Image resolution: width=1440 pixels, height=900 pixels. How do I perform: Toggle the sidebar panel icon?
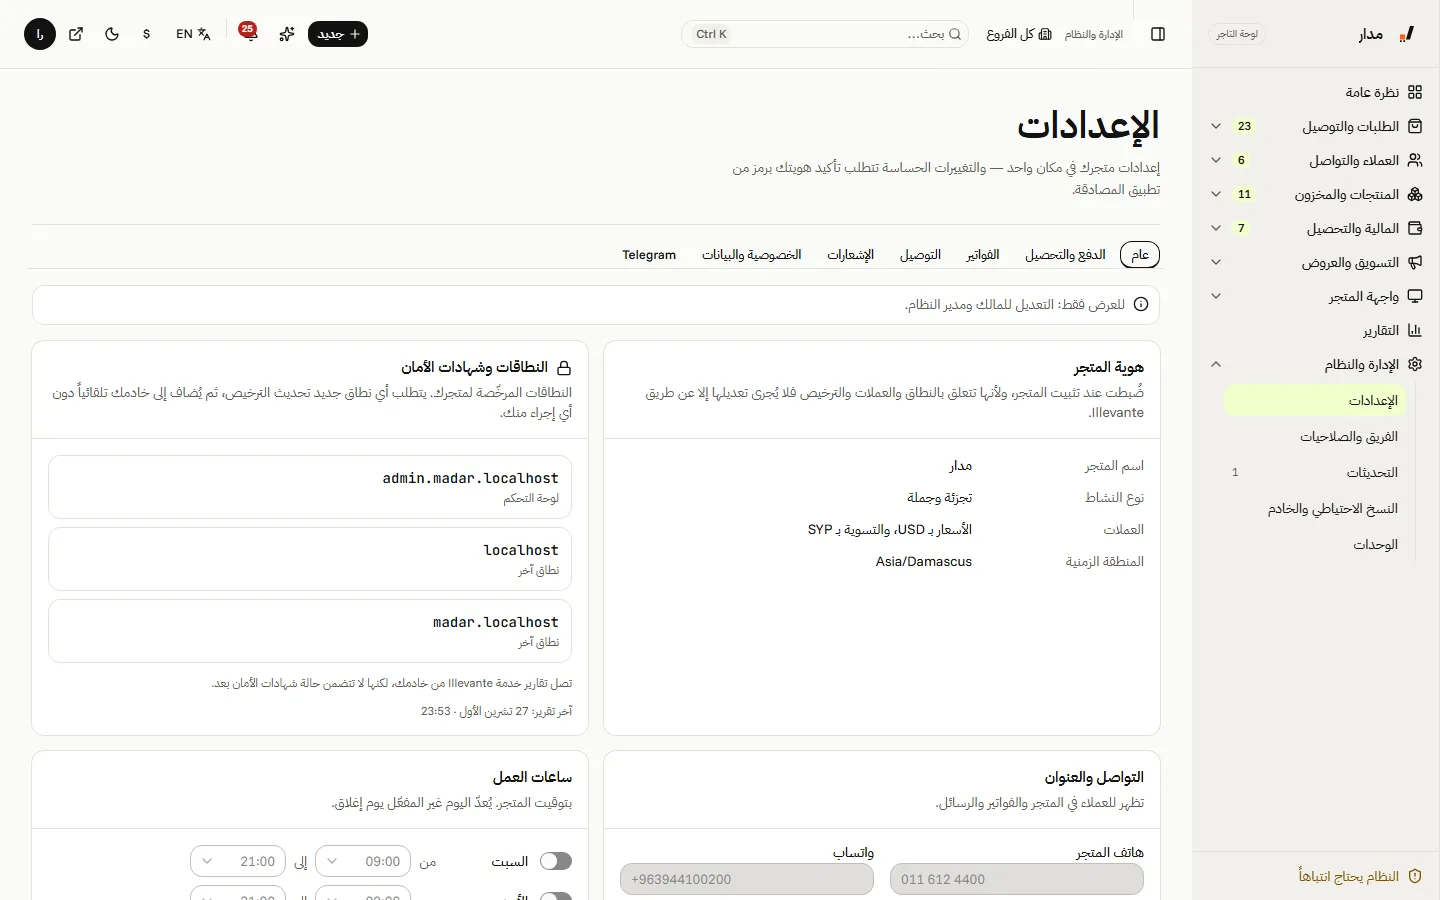tap(1158, 34)
